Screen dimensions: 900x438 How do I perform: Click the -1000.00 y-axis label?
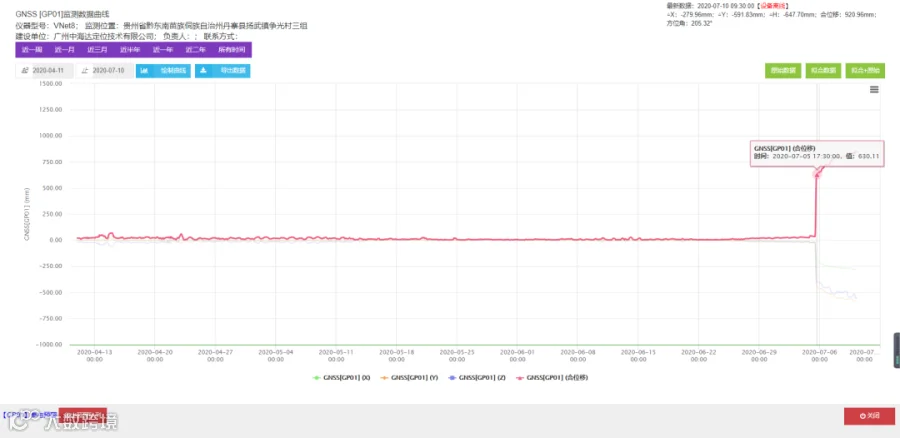[49, 344]
